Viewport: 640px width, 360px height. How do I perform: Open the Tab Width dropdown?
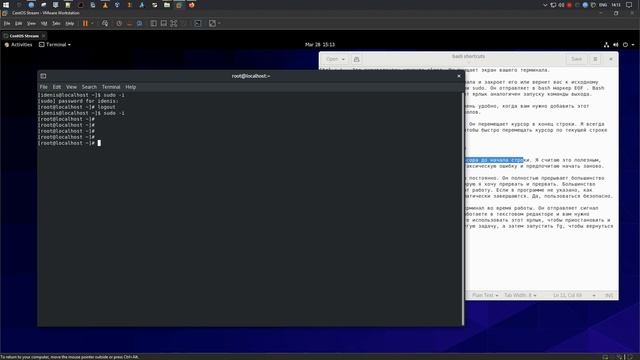click(520, 295)
